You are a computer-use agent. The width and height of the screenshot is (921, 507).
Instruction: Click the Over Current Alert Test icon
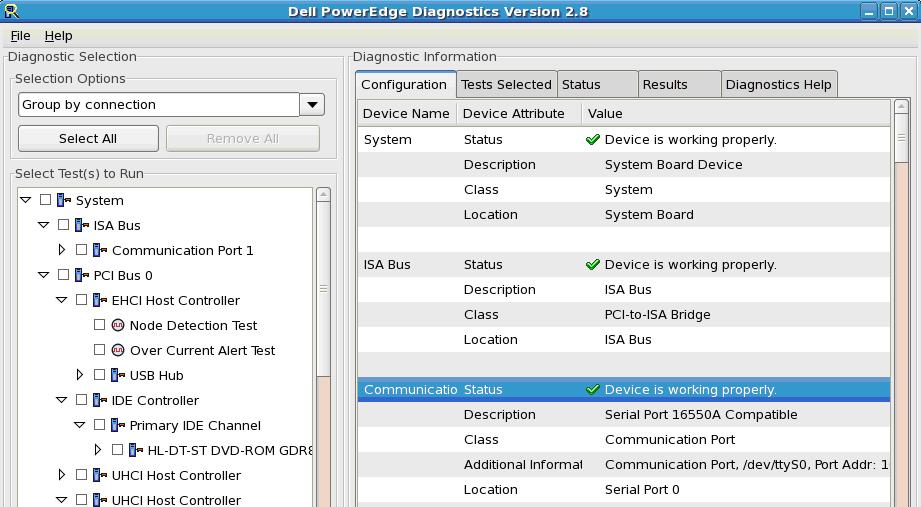[117, 350]
